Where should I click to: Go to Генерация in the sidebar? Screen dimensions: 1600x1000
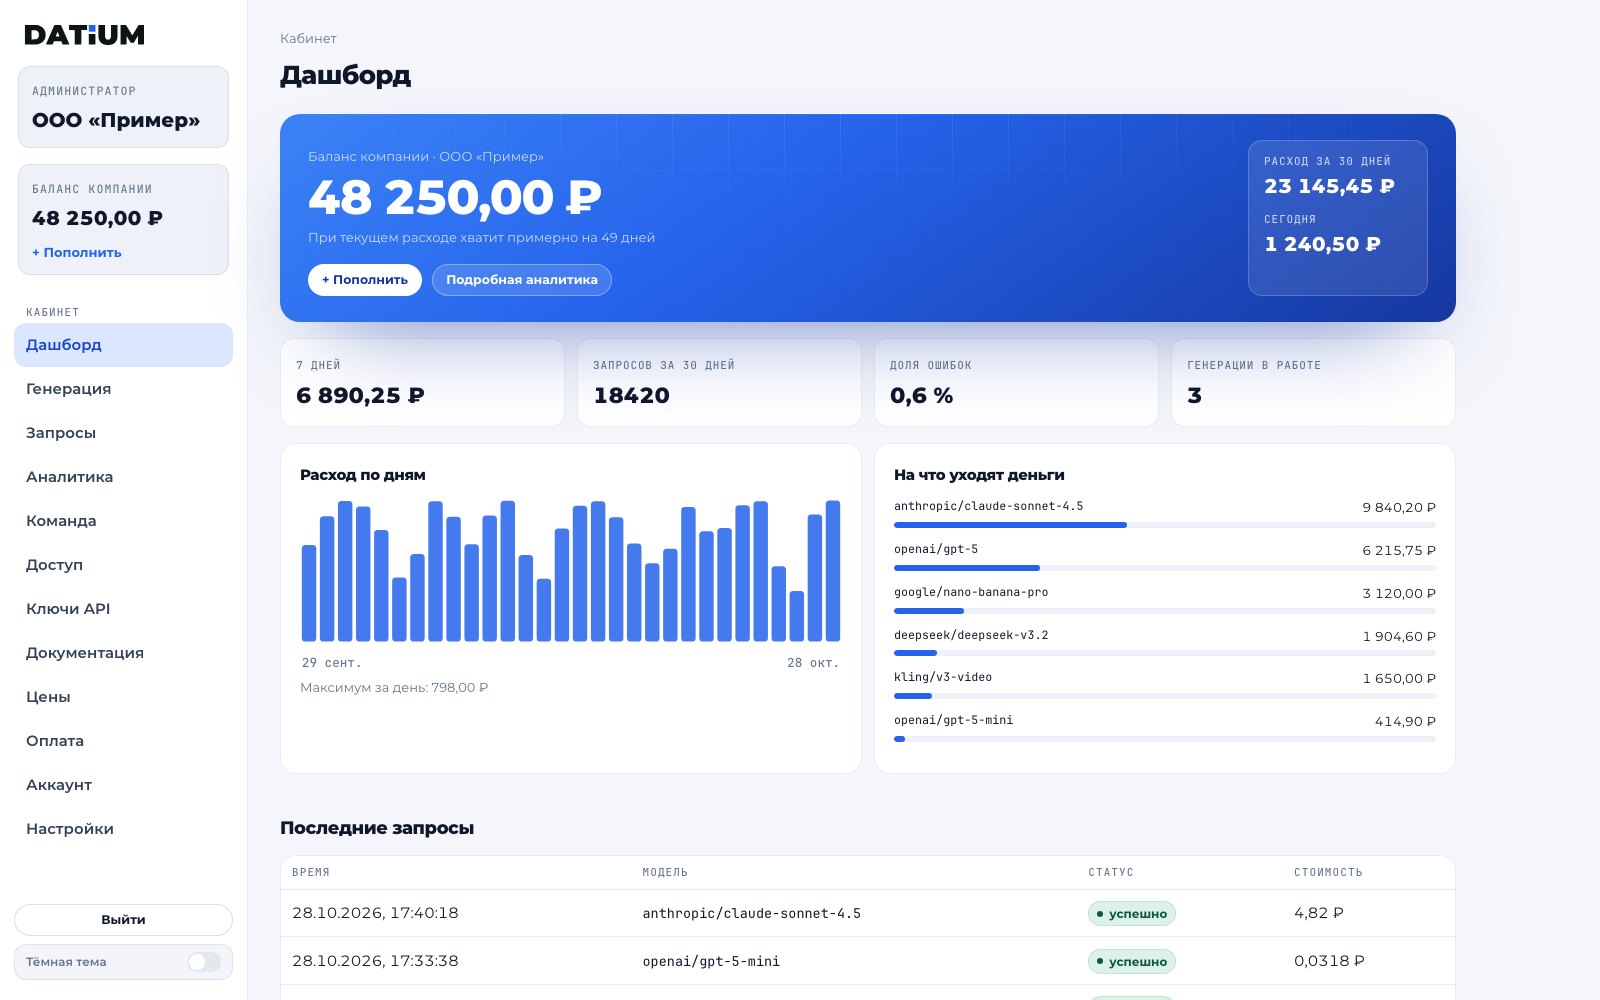click(x=123, y=389)
